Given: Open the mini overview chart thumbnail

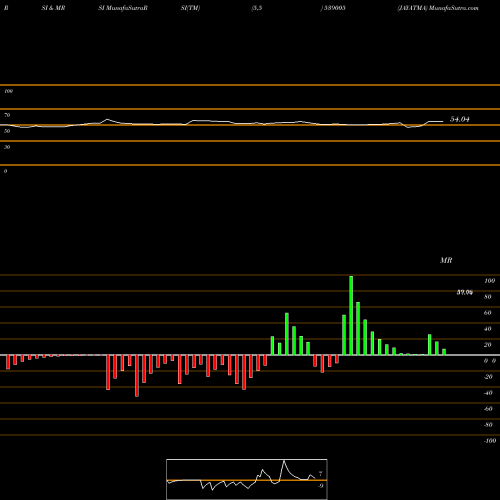Looking at the screenshot, I should click(247, 479).
